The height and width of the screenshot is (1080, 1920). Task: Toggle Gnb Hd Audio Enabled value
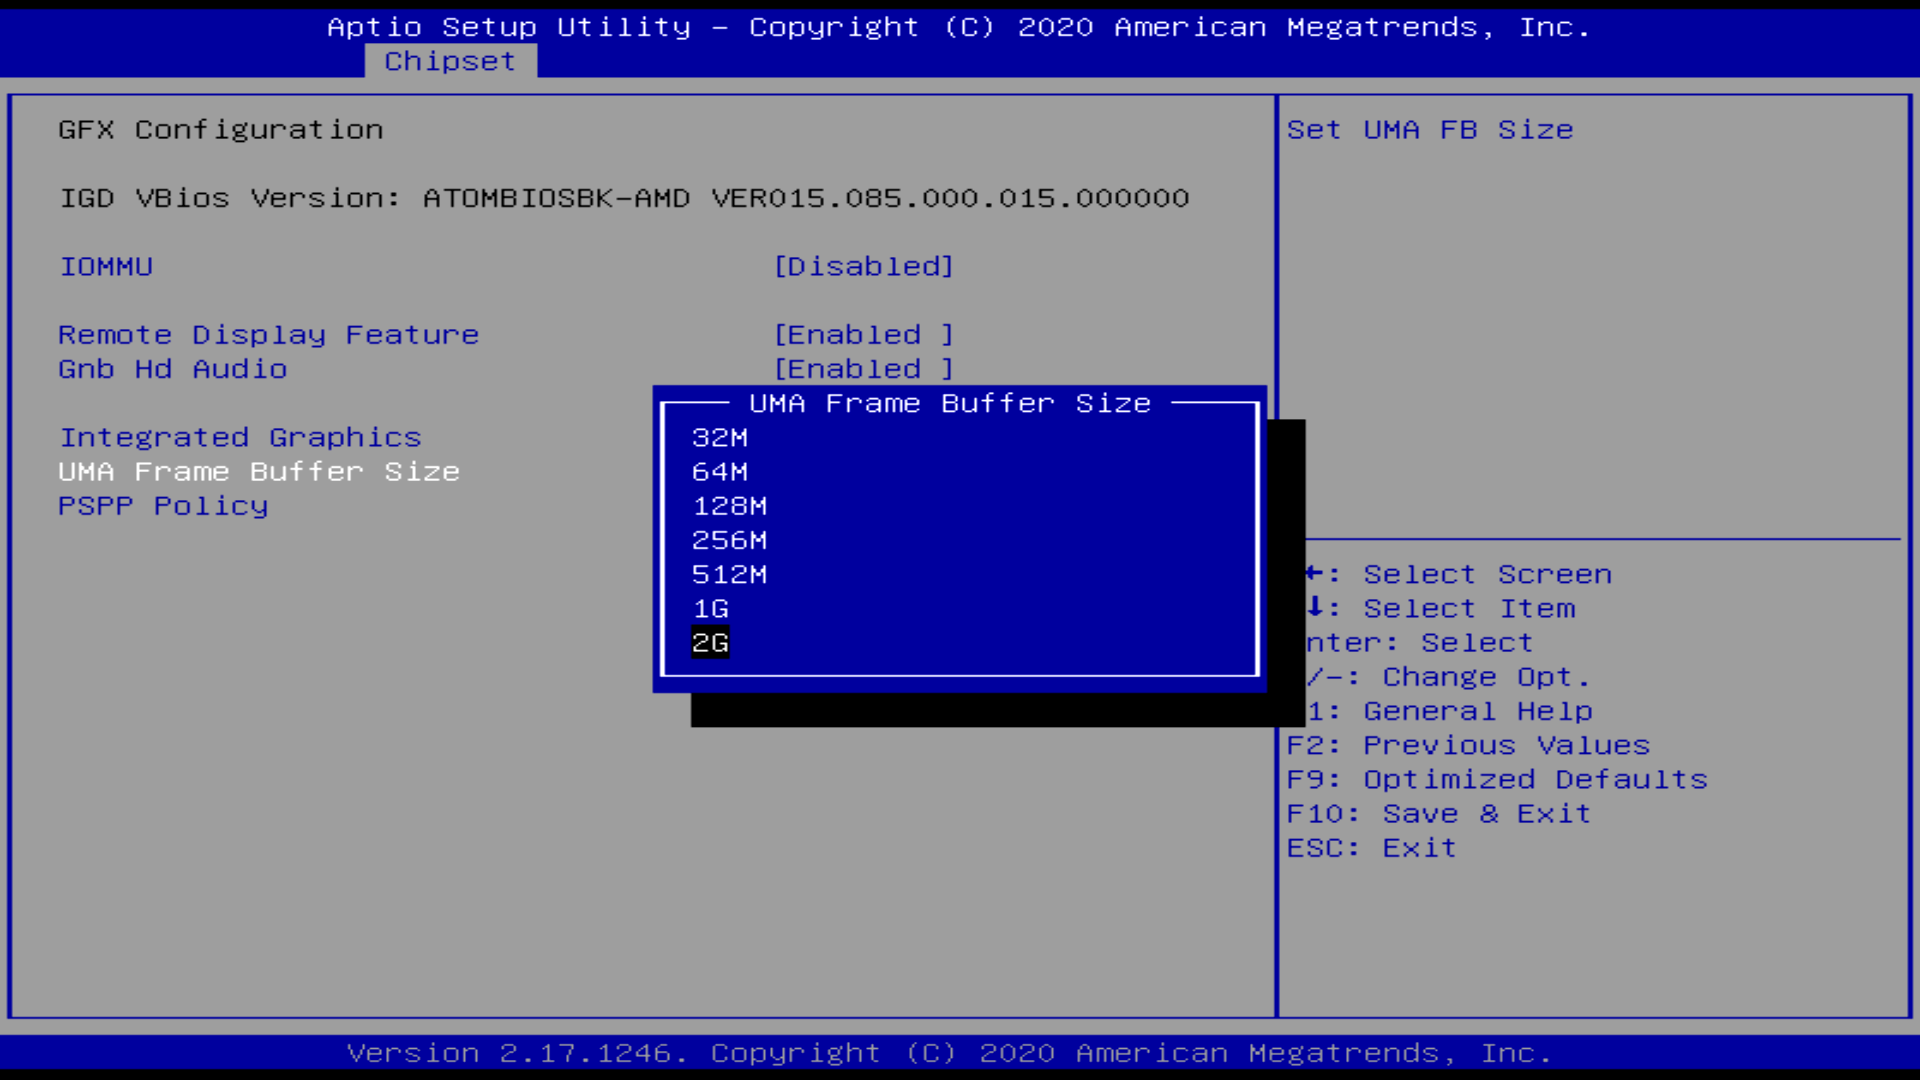[863, 369]
